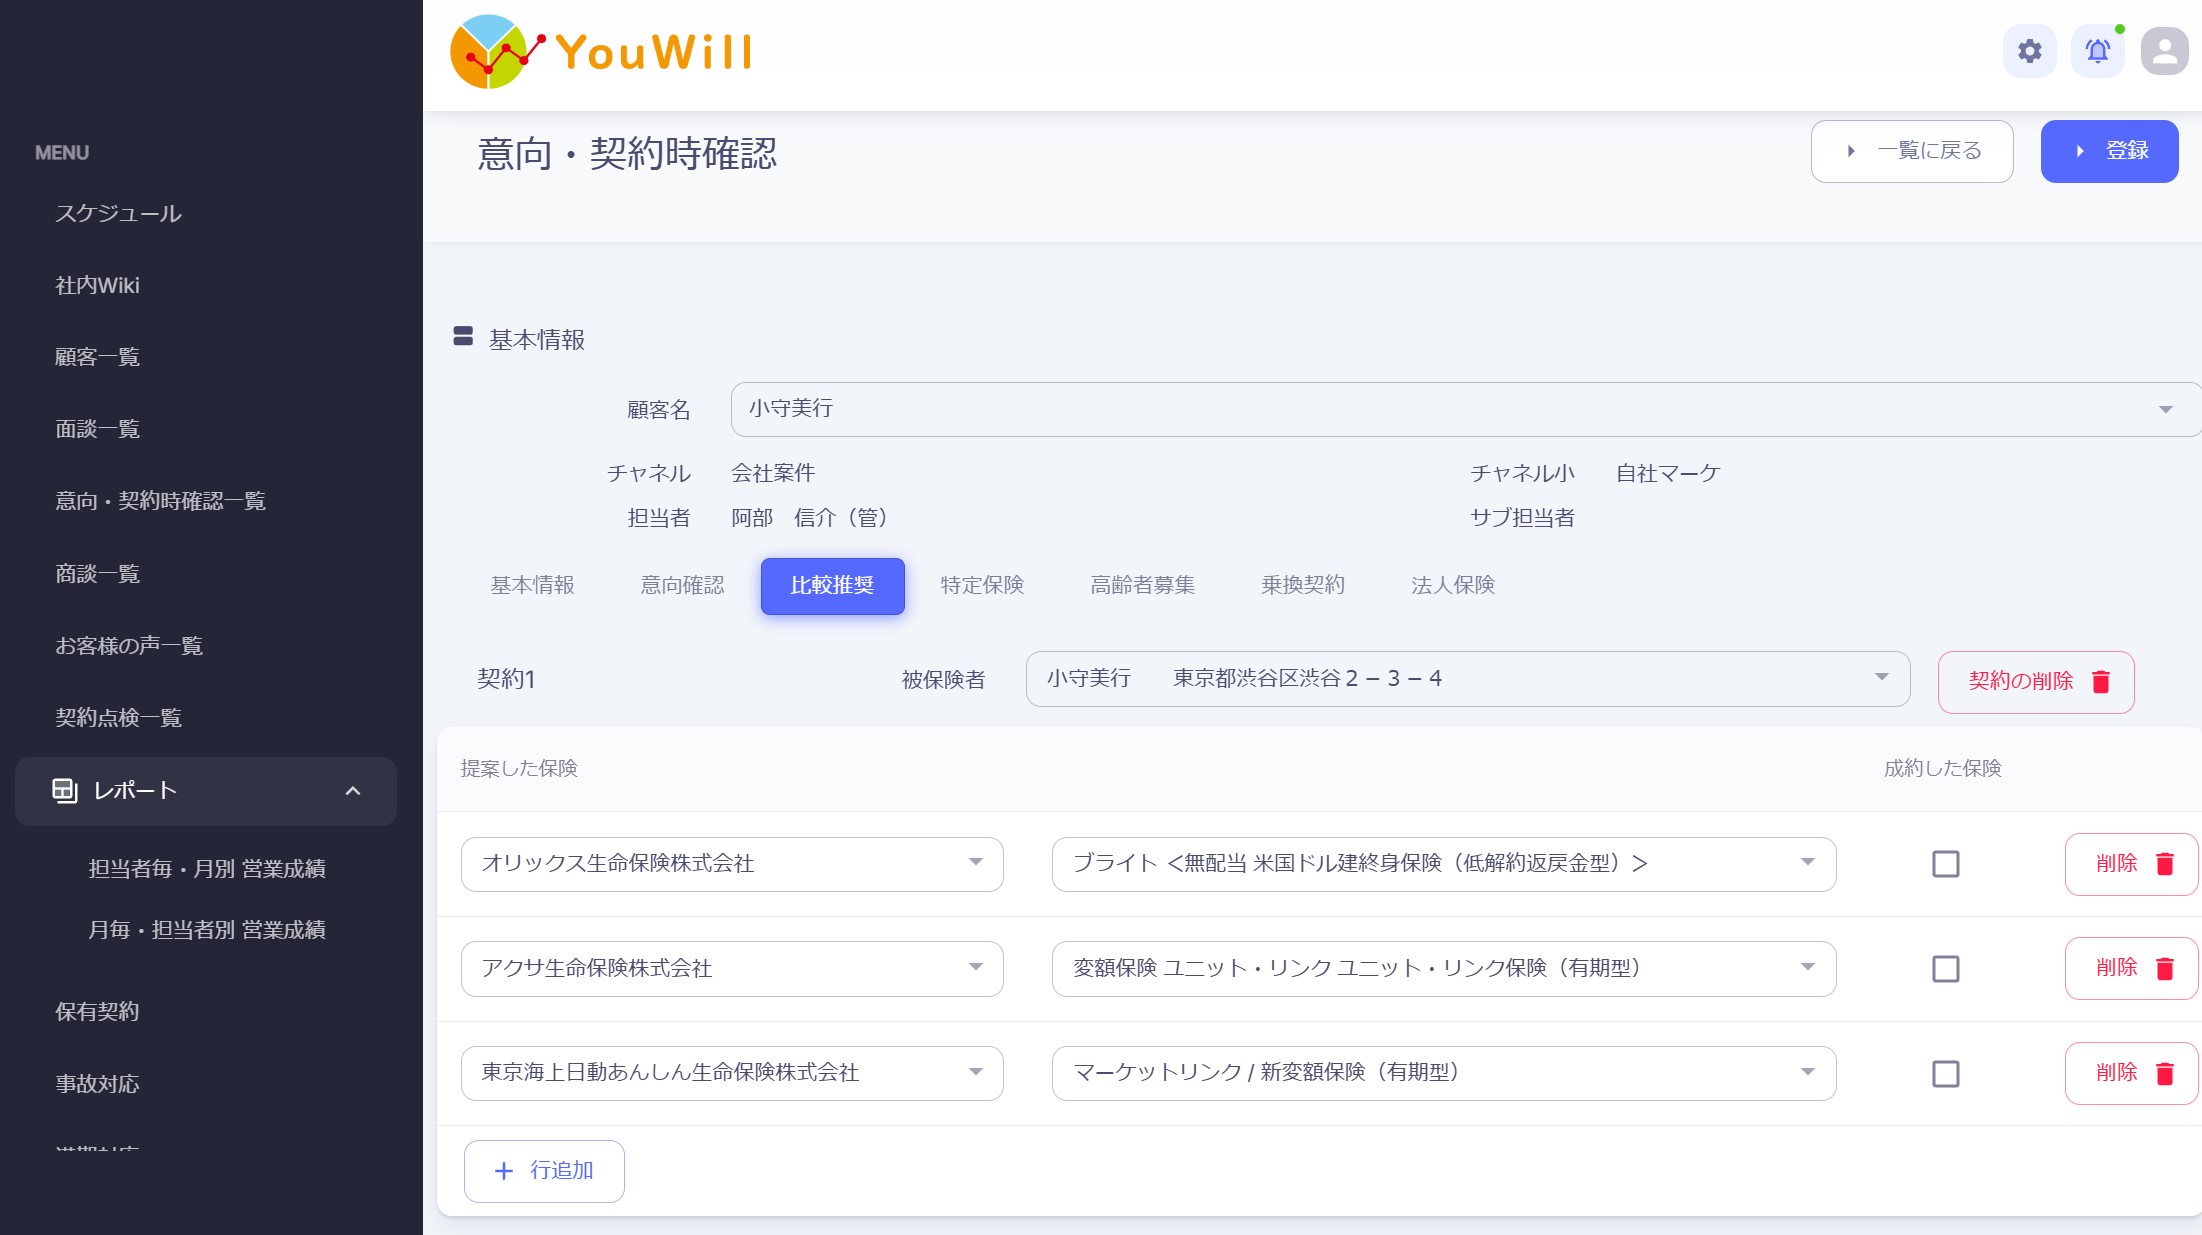The height and width of the screenshot is (1235, 2202).
Task: Open マーケットリンク product dropdown
Action: coord(1444,1074)
